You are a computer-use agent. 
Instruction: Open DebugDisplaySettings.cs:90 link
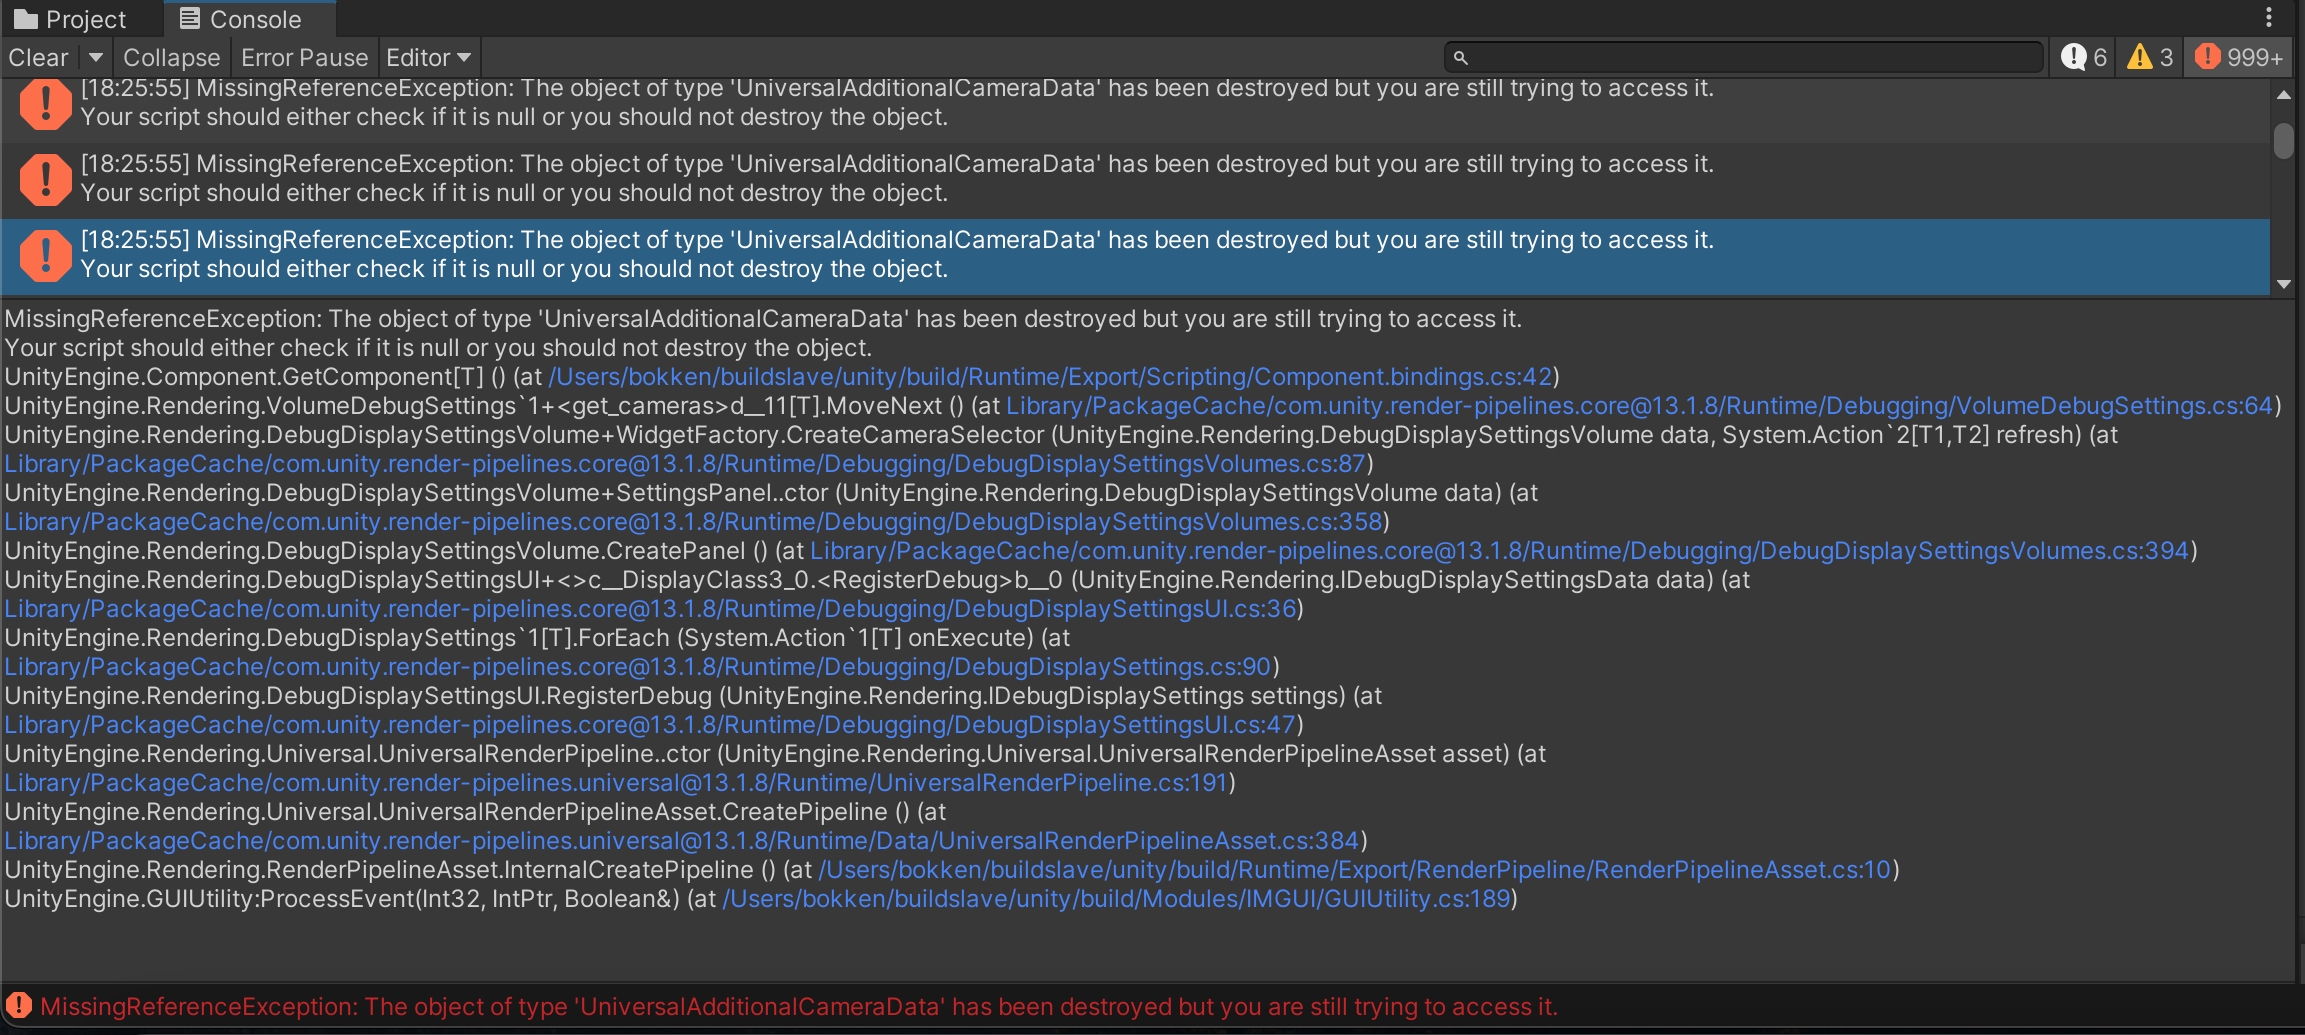(x=637, y=667)
